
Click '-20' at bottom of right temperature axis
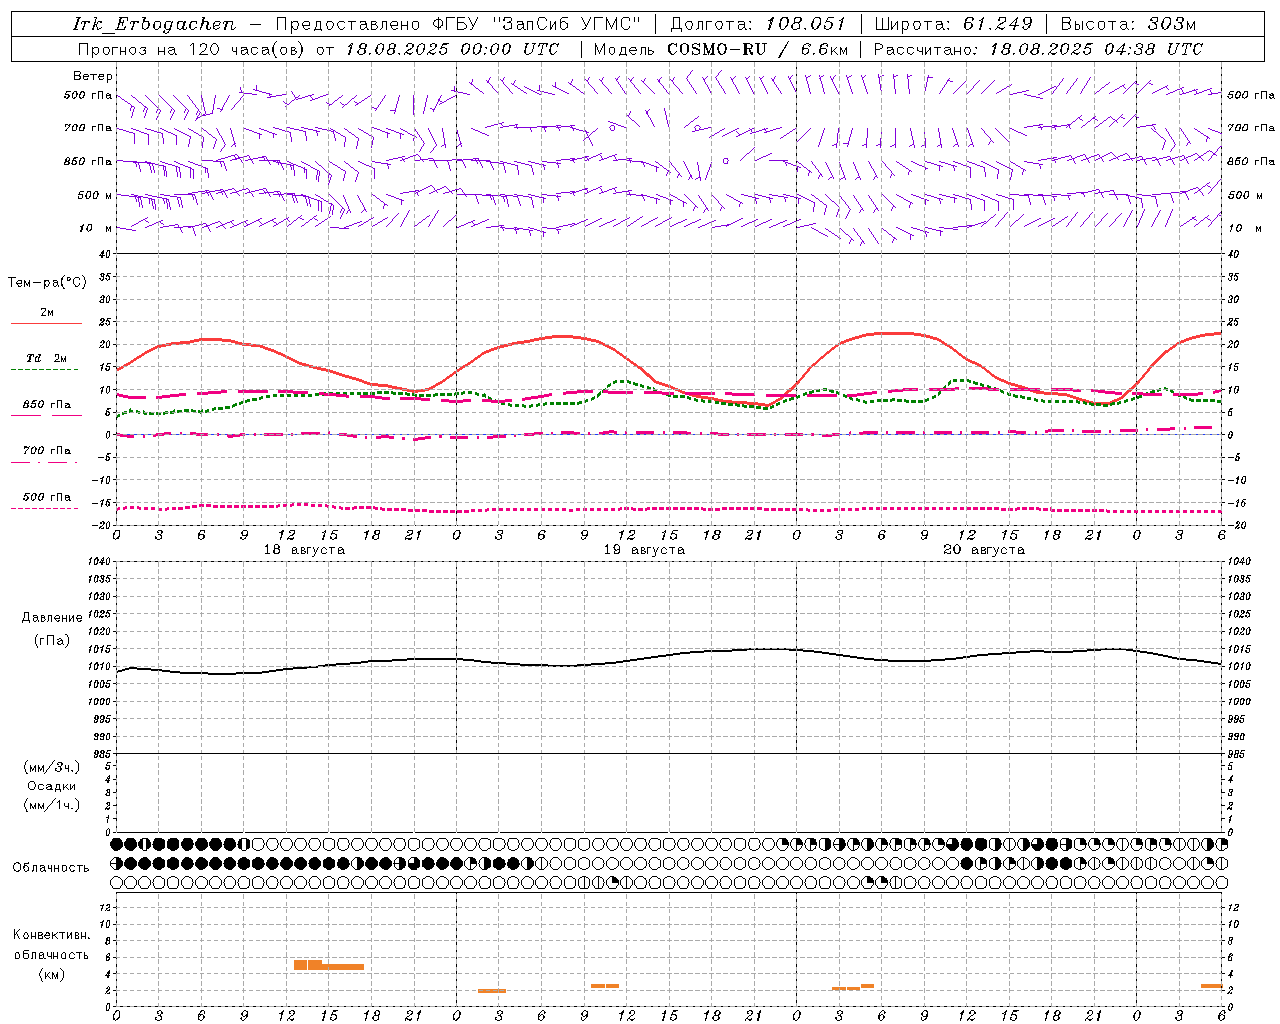coord(1237,526)
